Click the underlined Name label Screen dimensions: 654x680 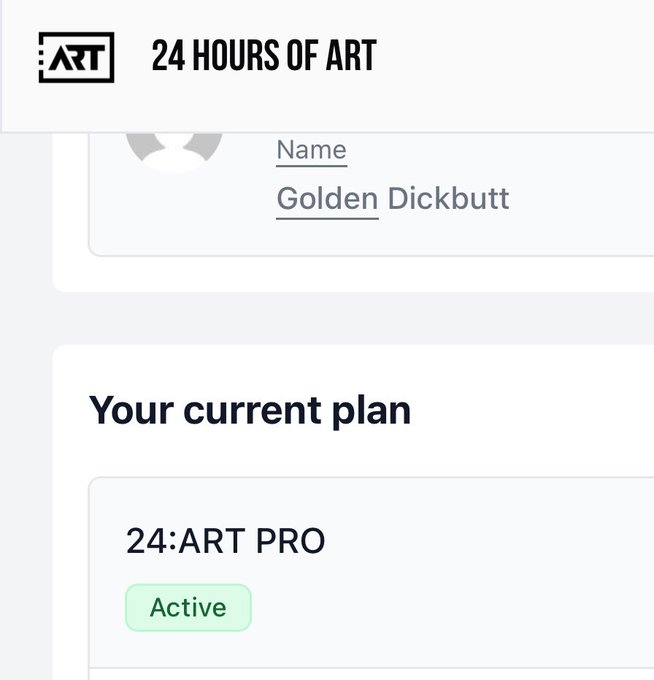point(311,151)
